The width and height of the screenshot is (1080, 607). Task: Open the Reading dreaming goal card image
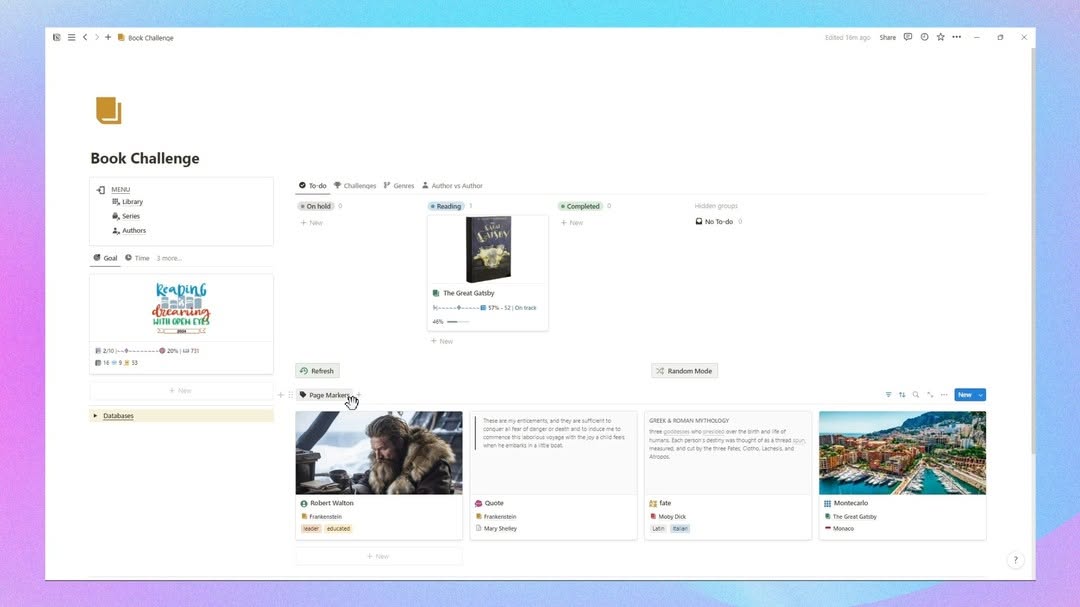point(181,308)
